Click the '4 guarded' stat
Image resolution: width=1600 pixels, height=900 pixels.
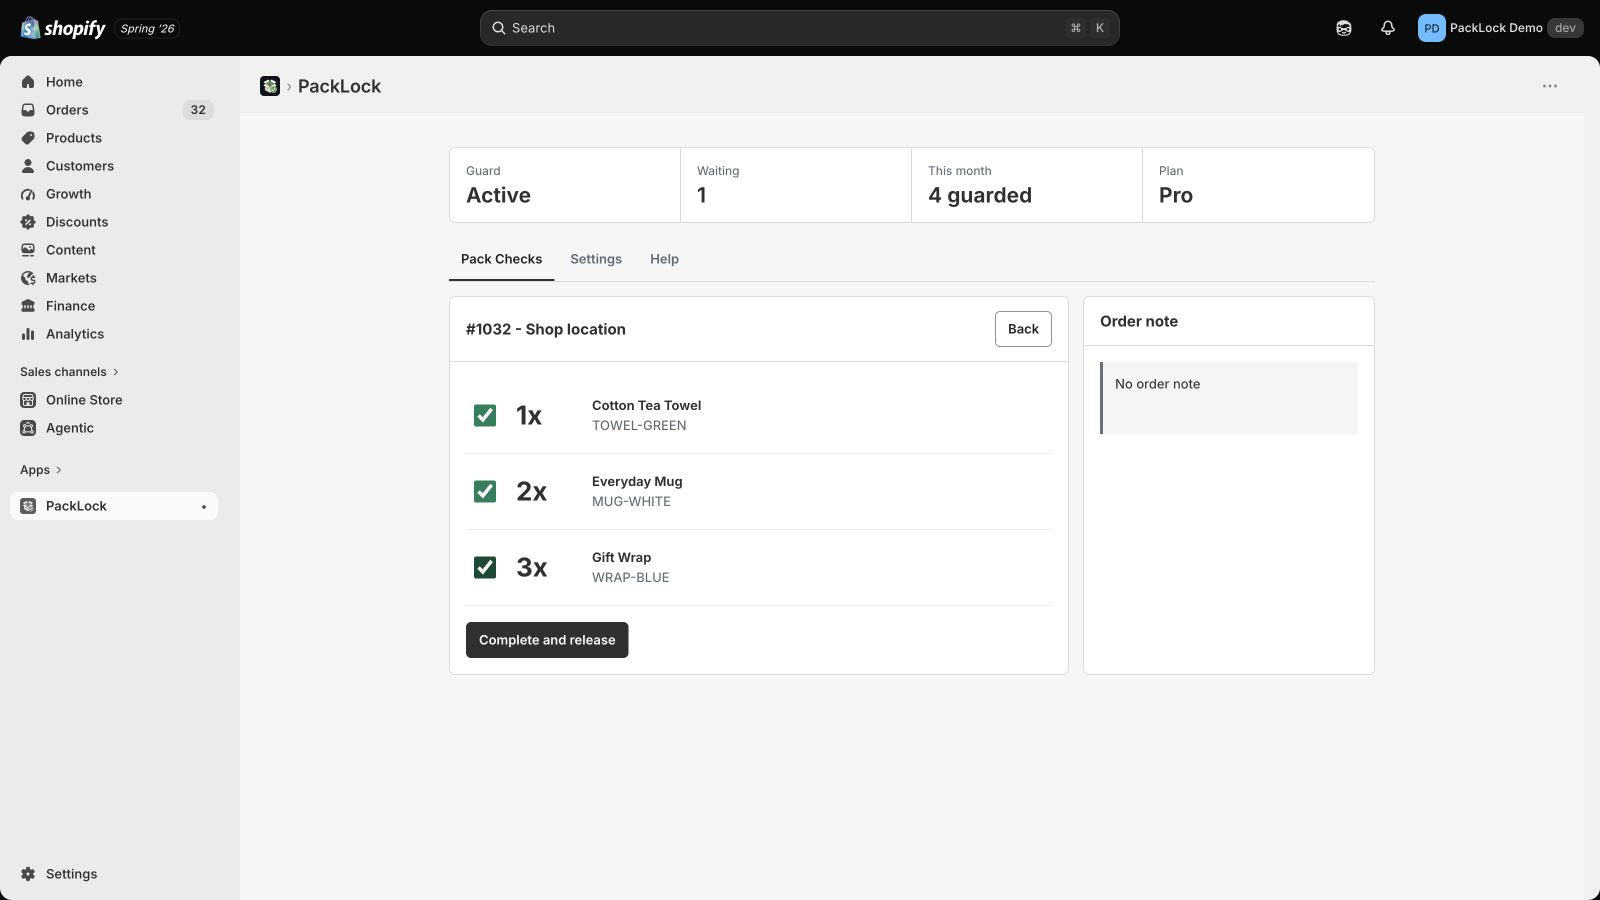[x=980, y=196]
